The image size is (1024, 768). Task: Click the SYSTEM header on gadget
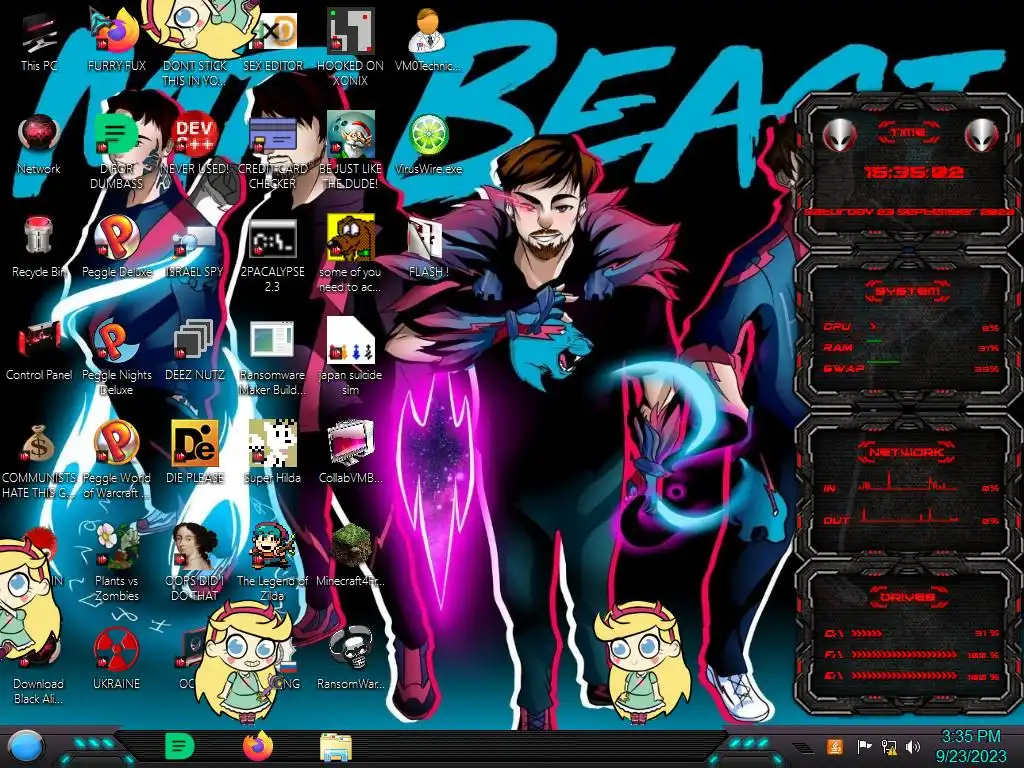coord(908,291)
